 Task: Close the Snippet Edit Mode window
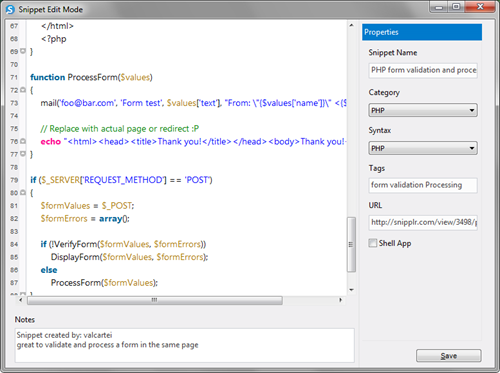coord(480,7)
